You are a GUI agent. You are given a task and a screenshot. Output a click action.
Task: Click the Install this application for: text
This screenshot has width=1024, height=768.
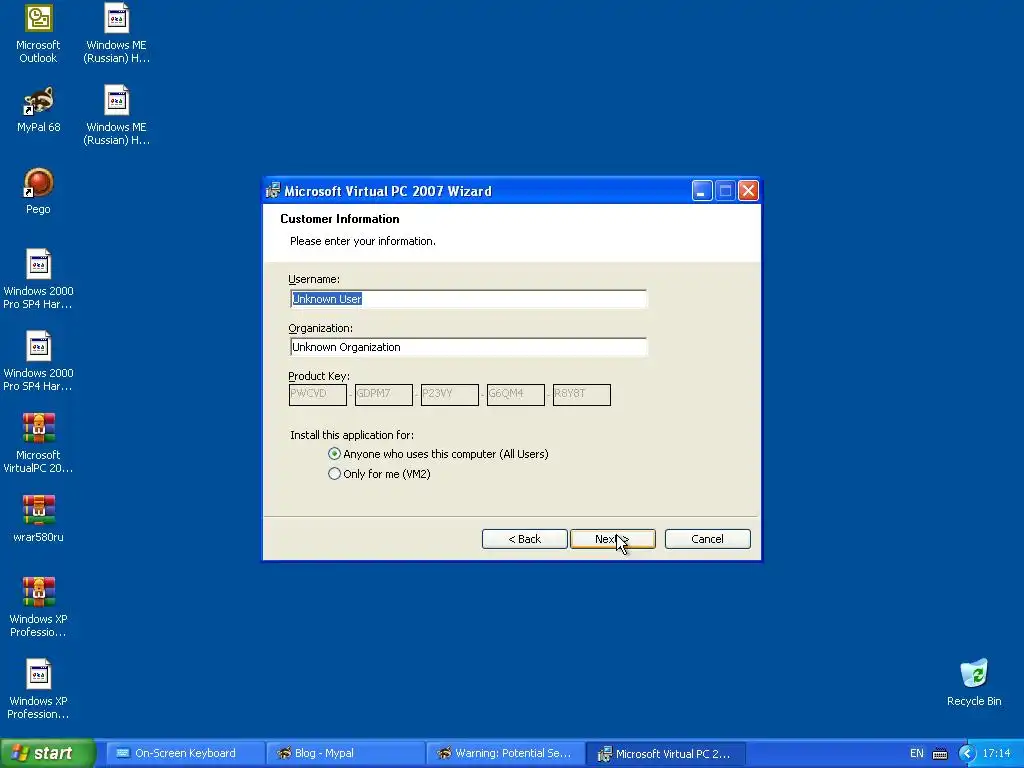click(x=351, y=435)
